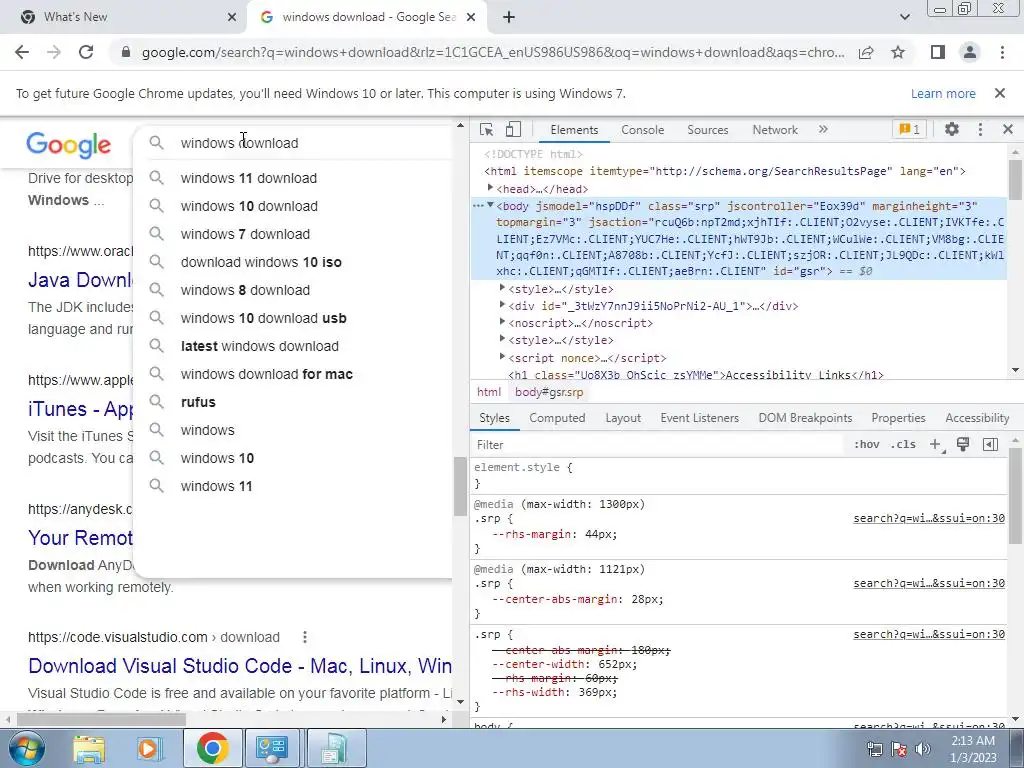
Task: Add a new style rule with the plus icon
Action: click(935, 444)
